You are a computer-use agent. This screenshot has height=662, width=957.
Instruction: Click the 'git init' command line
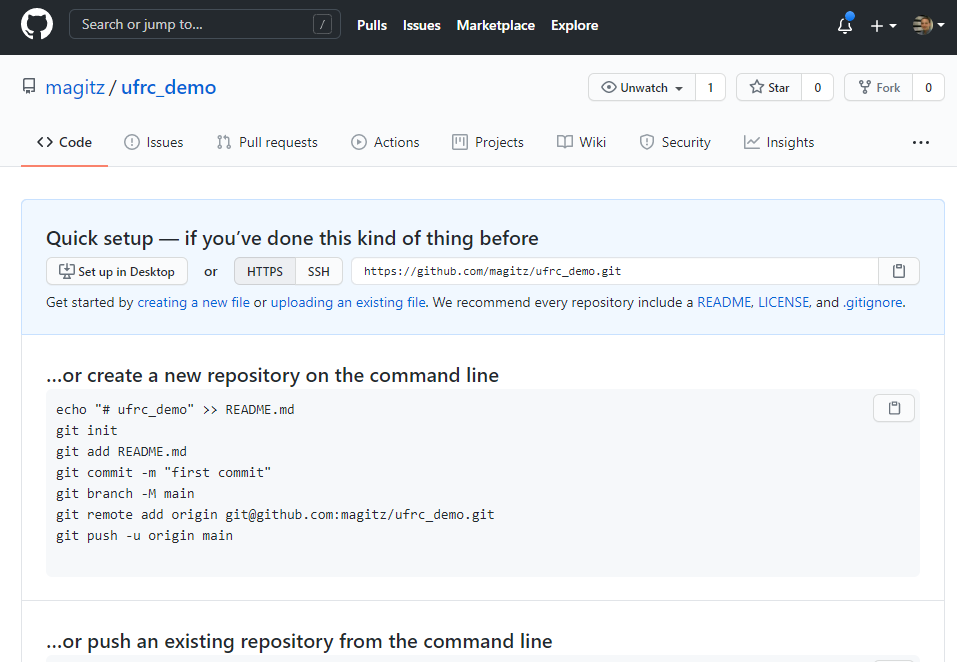pyautogui.click(x=87, y=430)
